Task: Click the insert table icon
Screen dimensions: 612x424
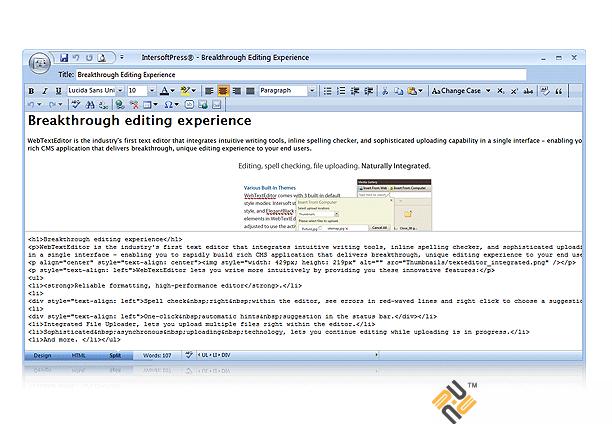Action: (147, 105)
